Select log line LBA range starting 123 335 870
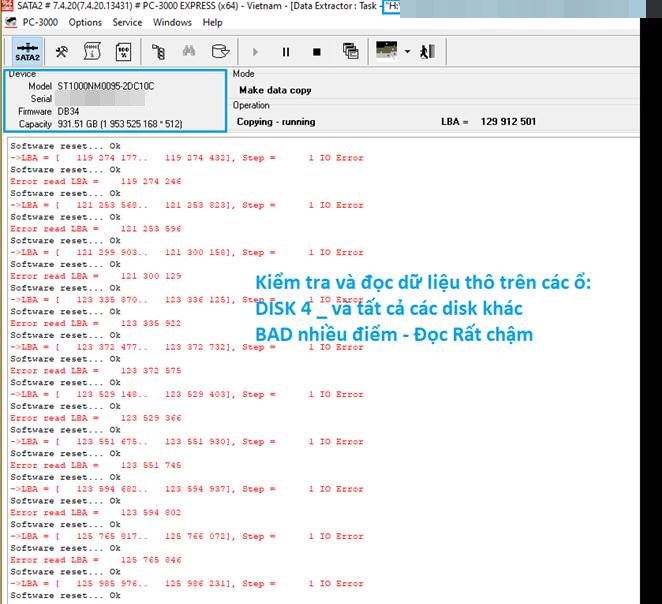Viewport: 662px width, 604px height. pos(187,300)
